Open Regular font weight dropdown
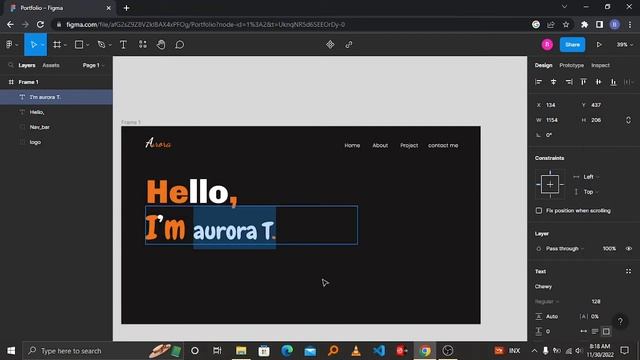The width and height of the screenshot is (640, 360). [547, 302]
